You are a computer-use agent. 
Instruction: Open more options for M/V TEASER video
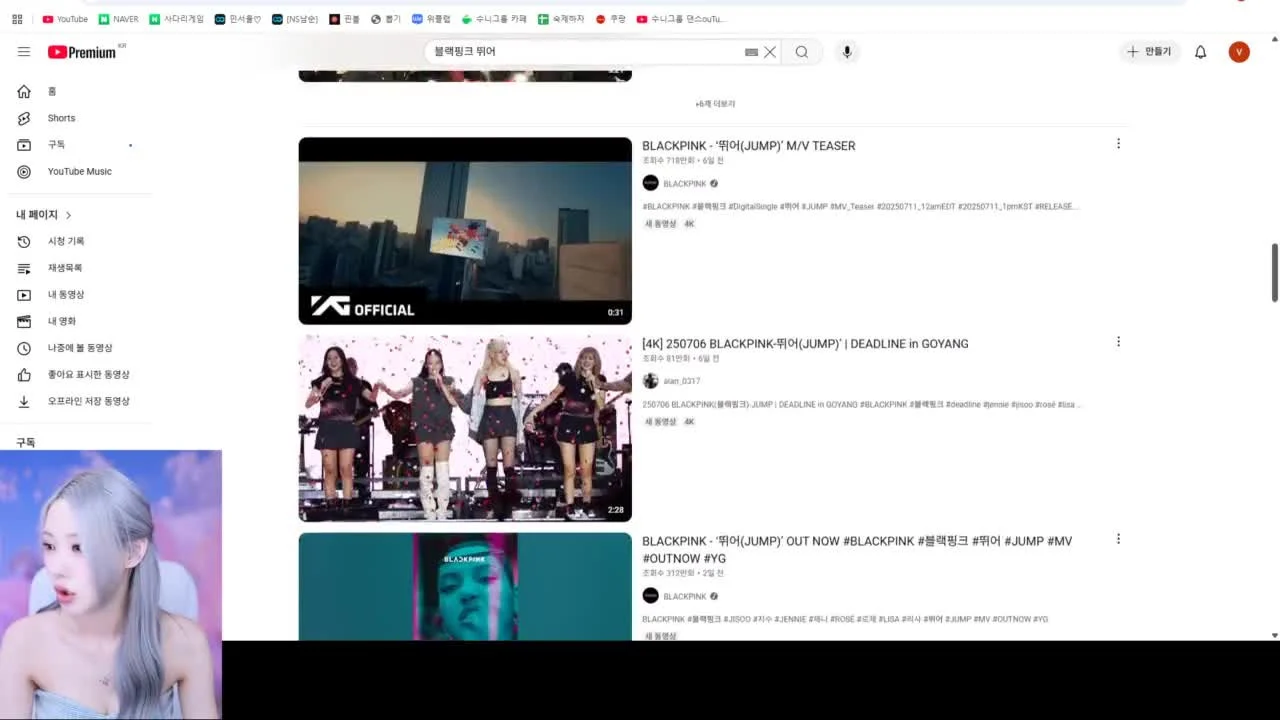point(1118,144)
